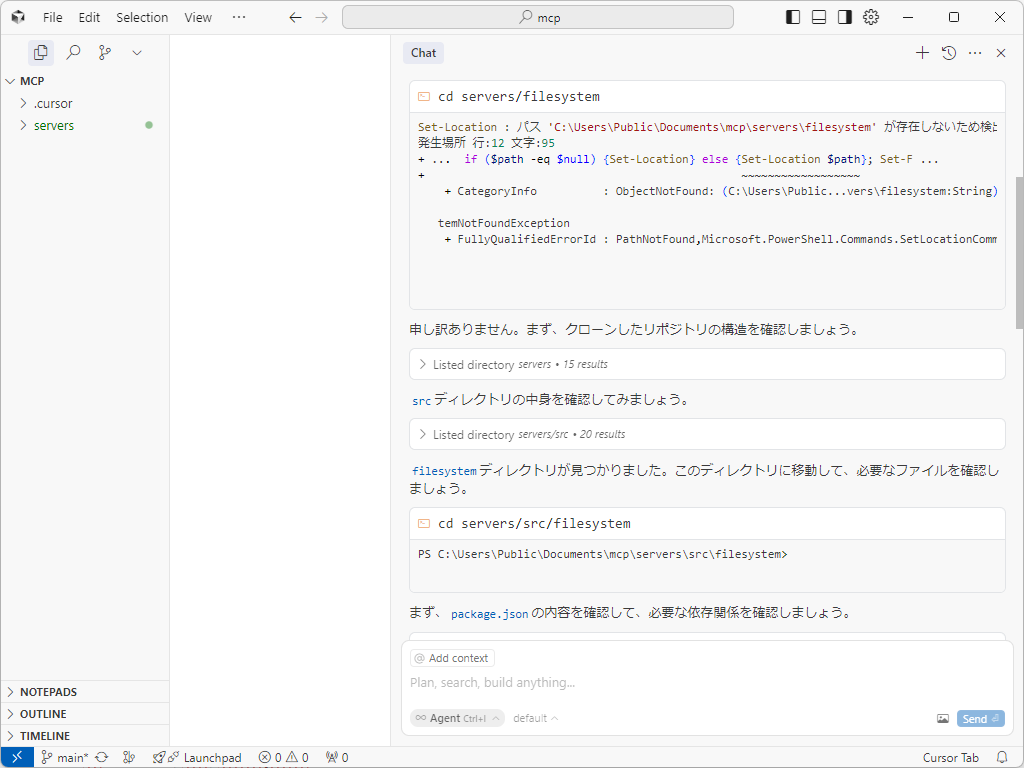Open the Explorer view icon

[x=41, y=52]
